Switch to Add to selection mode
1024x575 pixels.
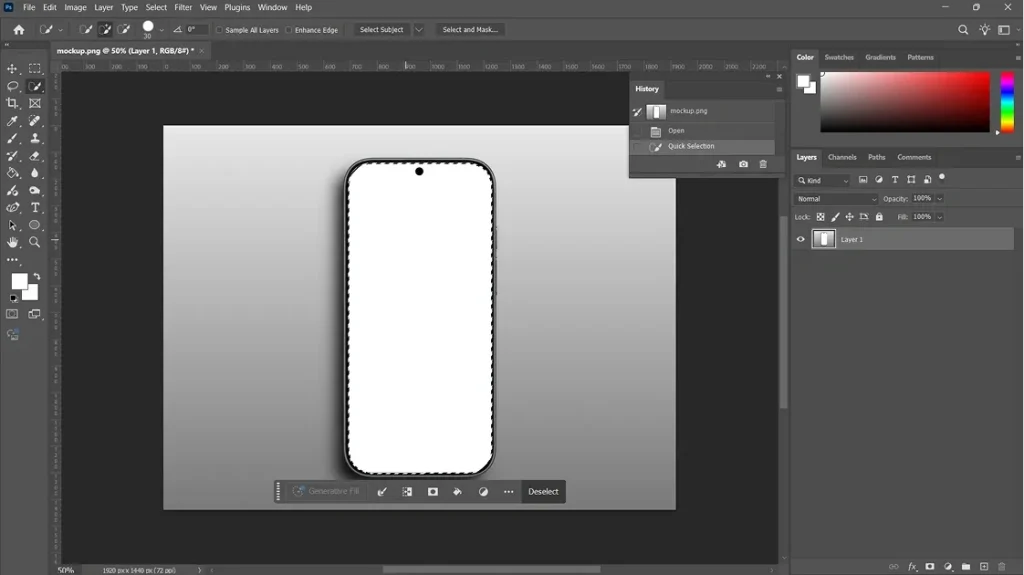(104, 29)
